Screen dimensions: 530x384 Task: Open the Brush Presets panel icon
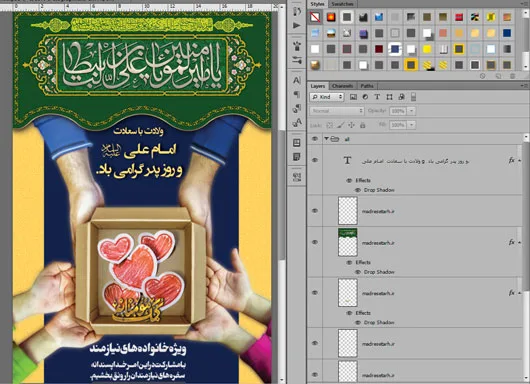click(297, 46)
